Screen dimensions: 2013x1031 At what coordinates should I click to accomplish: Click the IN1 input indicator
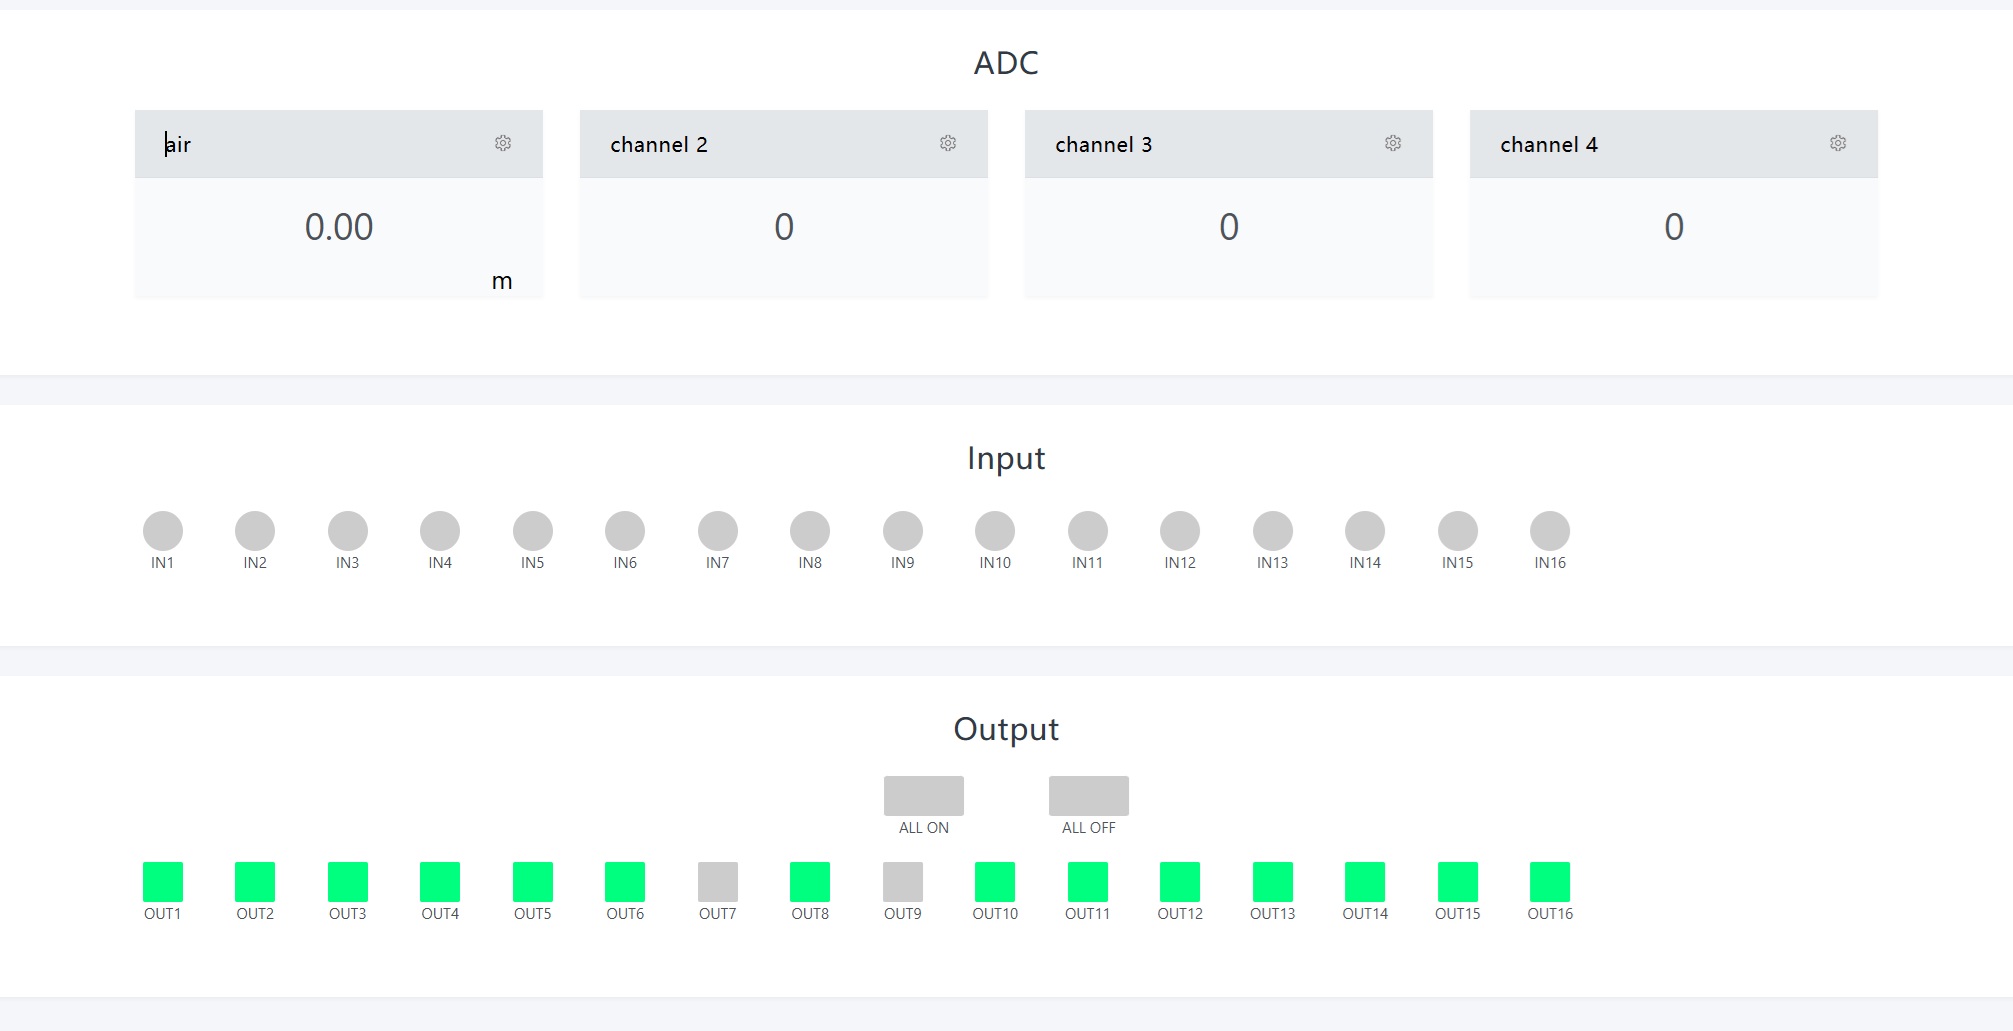163,531
